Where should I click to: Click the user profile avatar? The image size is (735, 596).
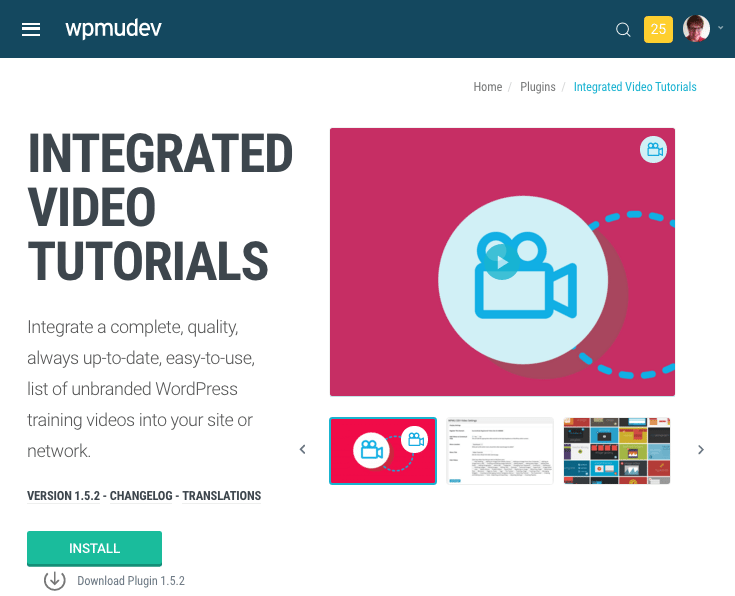[696, 29]
